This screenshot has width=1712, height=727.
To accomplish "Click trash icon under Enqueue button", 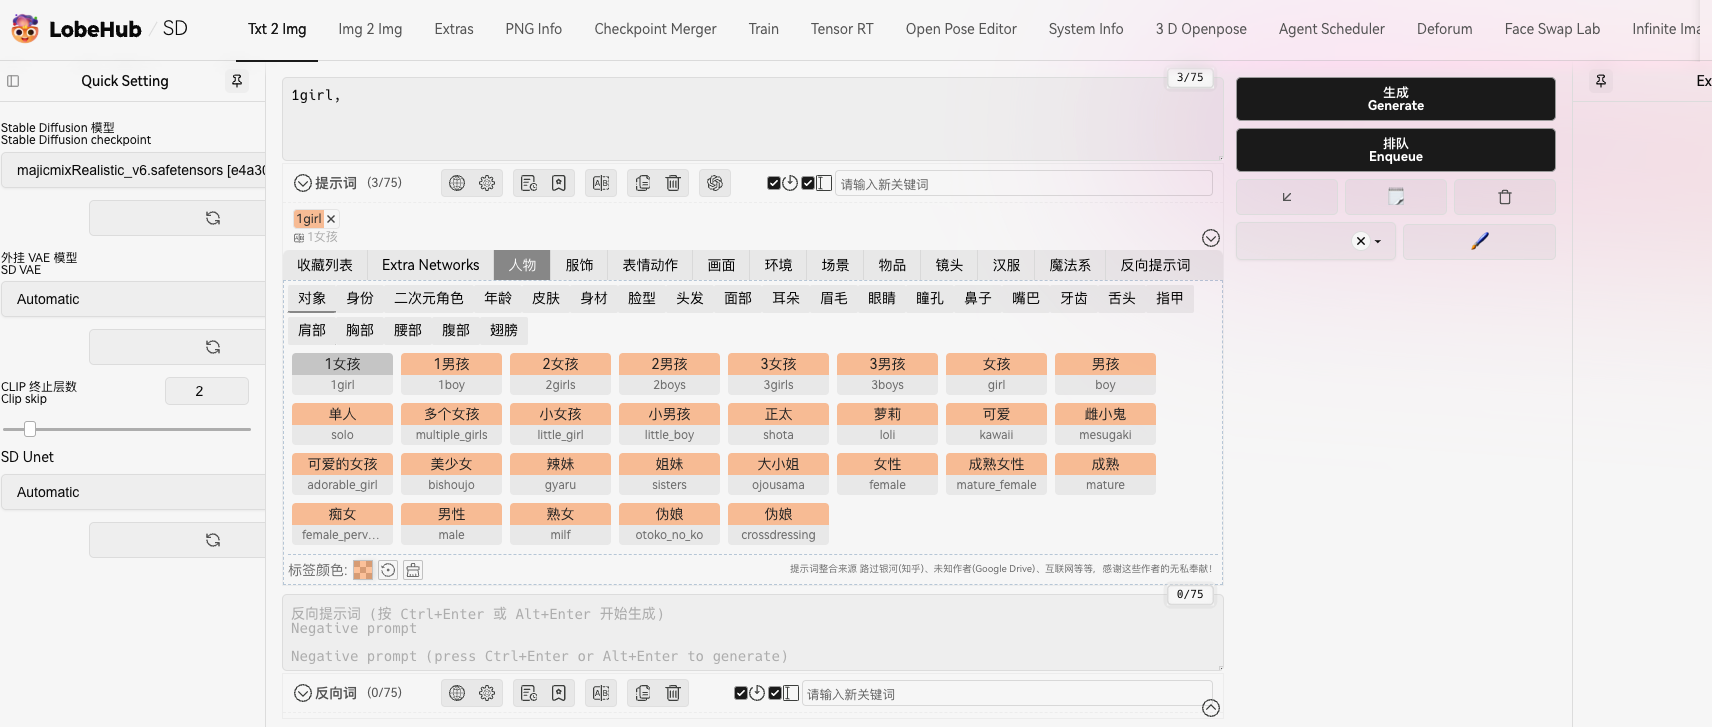I will (x=1505, y=197).
